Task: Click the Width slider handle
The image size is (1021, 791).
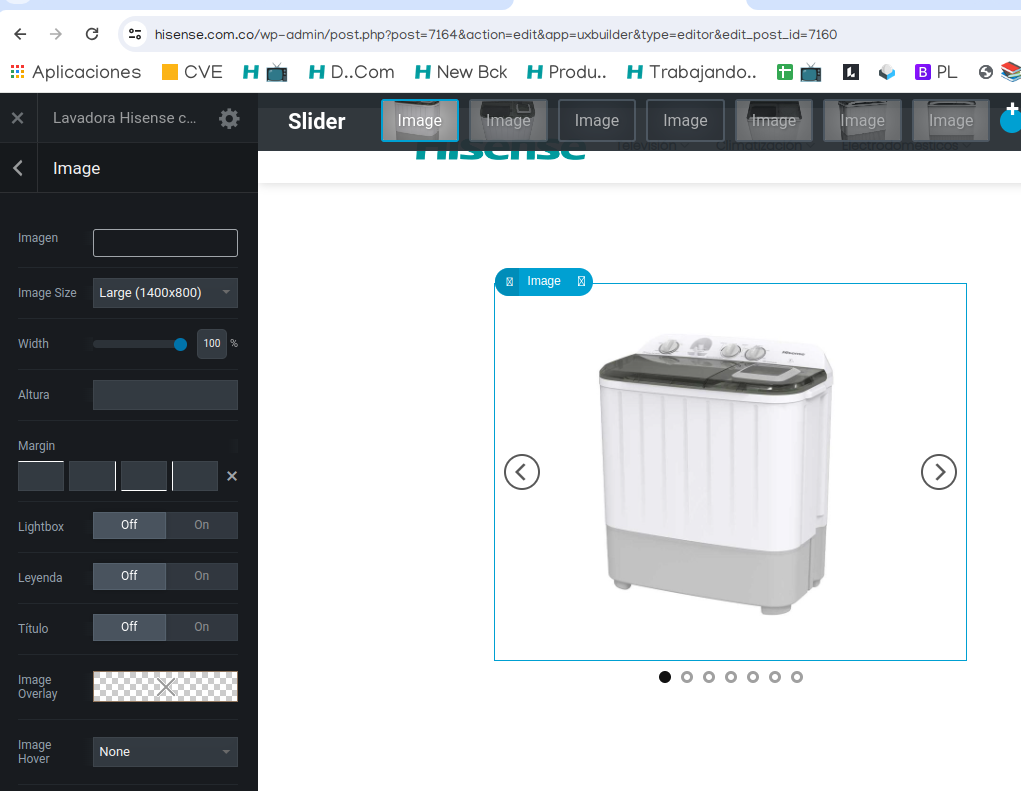Action: [180, 344]
